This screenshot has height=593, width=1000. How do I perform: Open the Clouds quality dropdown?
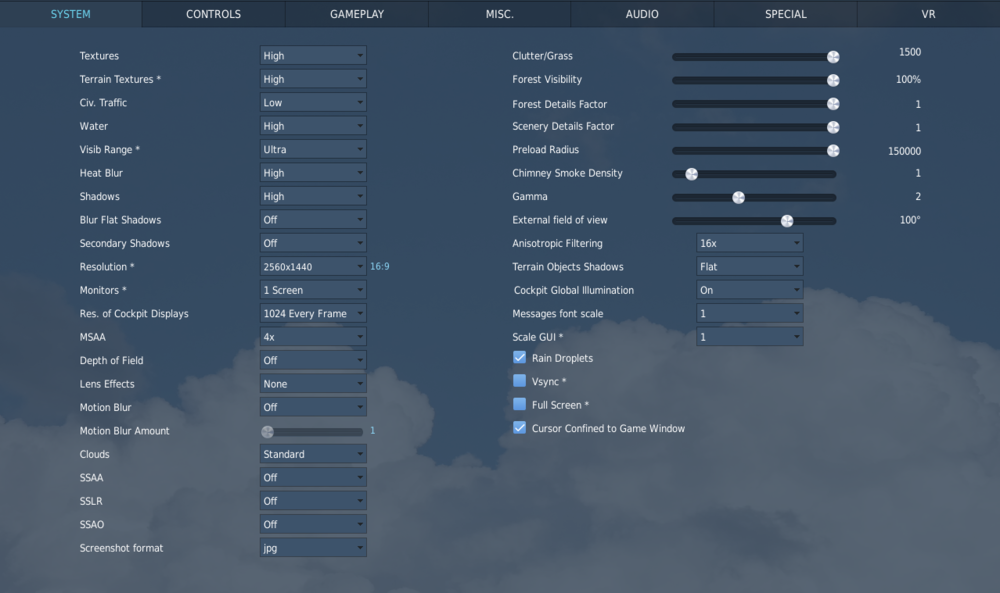[313, 453]
